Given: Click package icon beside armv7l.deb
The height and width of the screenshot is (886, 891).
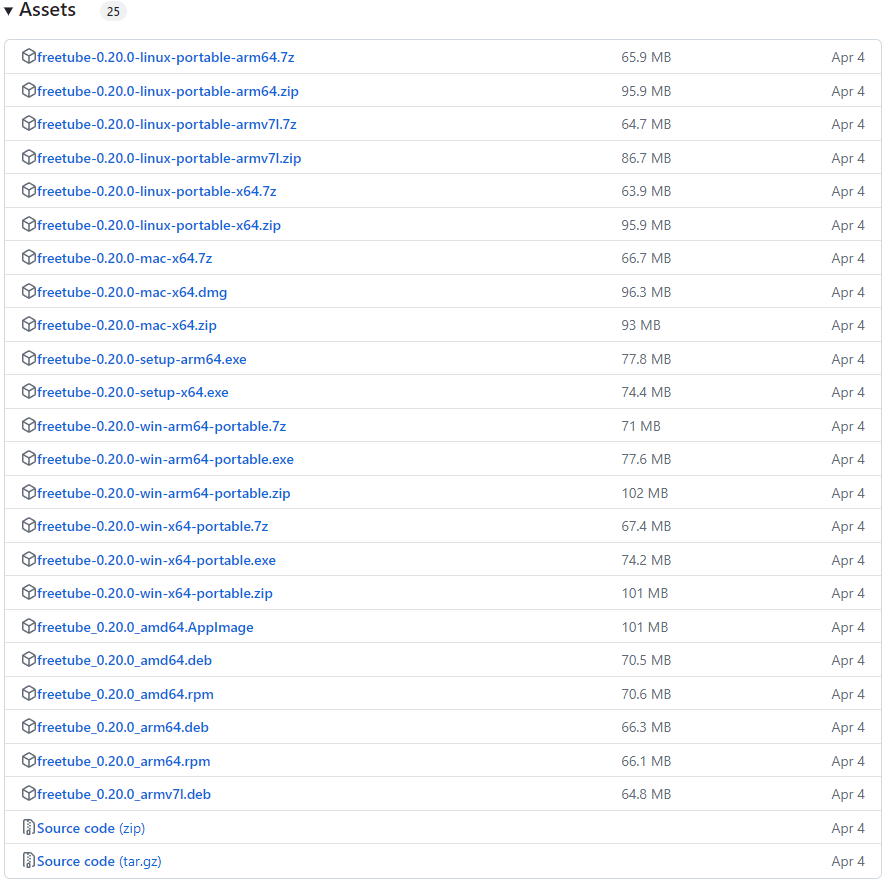Looking at the screenshot, I should click(28, 793).
